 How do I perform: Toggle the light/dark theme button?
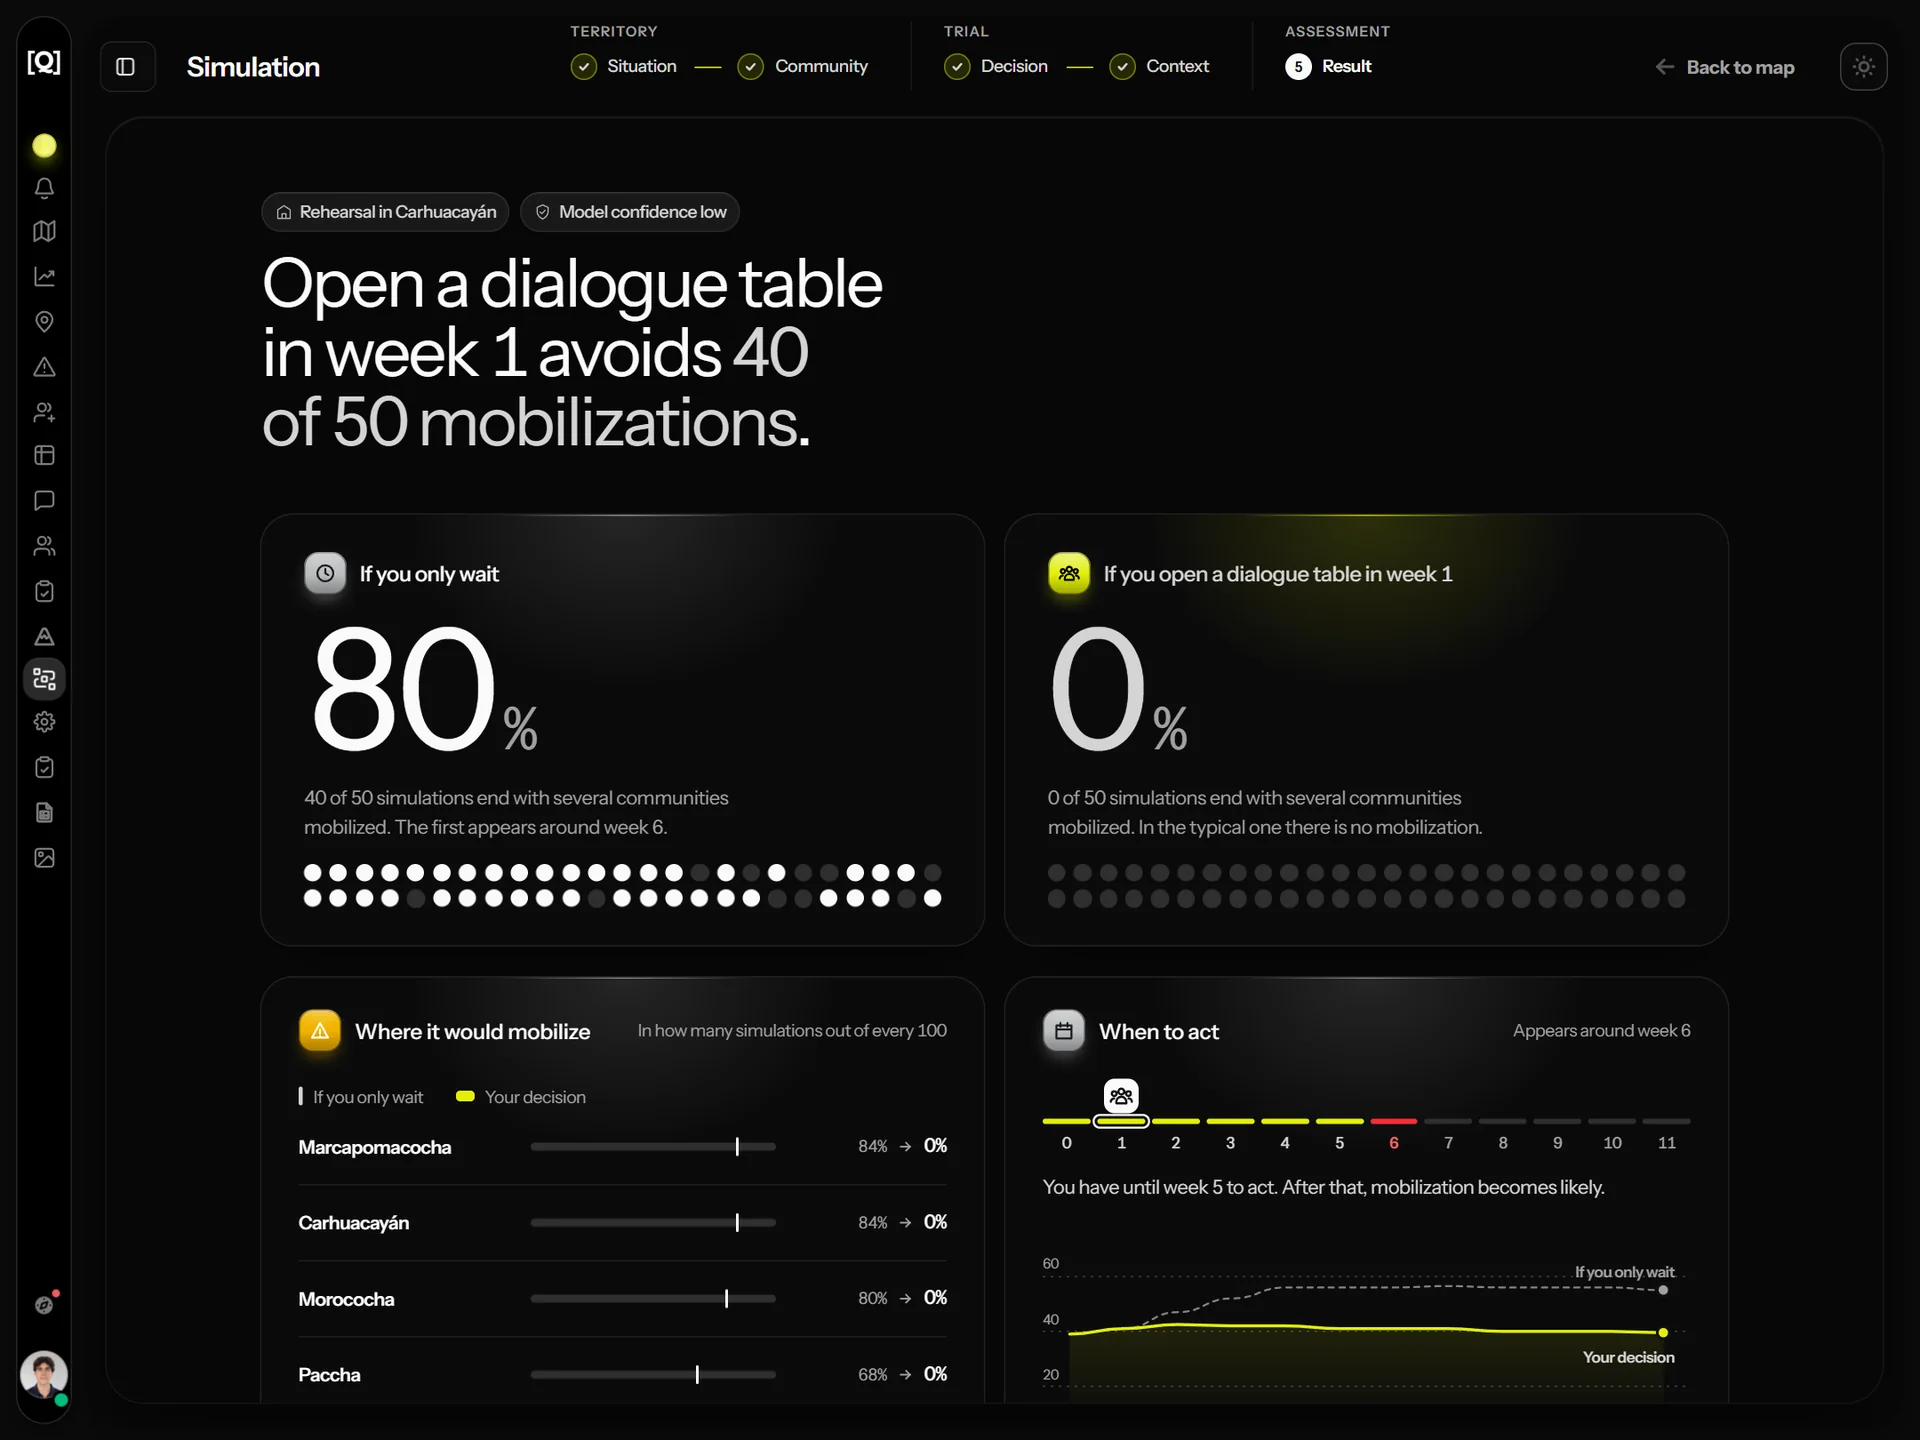1863,67
